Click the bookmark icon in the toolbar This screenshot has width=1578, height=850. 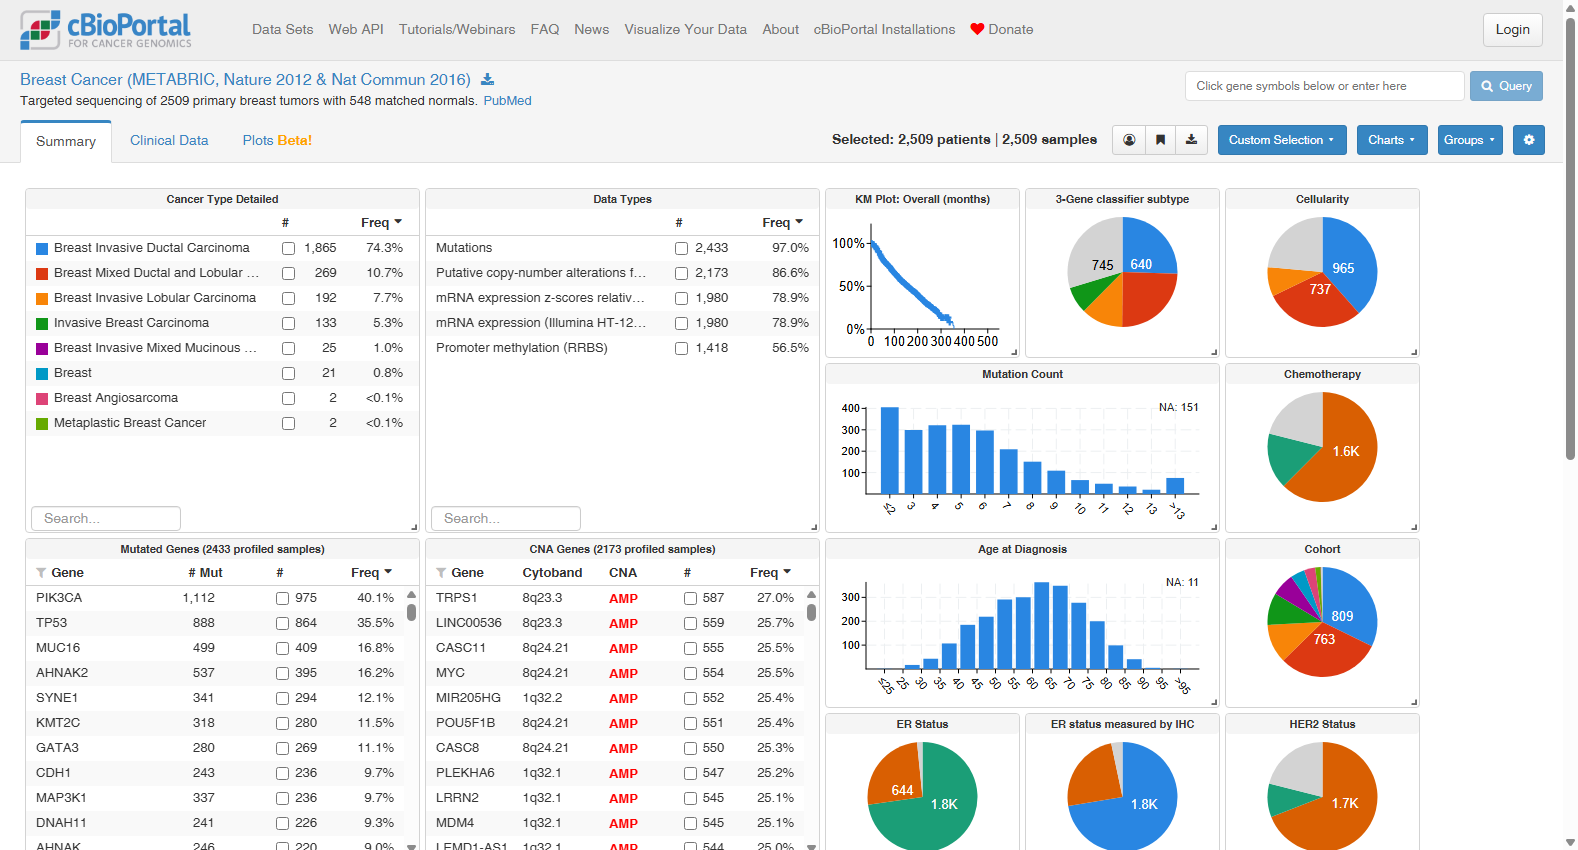pos(1160,140)
